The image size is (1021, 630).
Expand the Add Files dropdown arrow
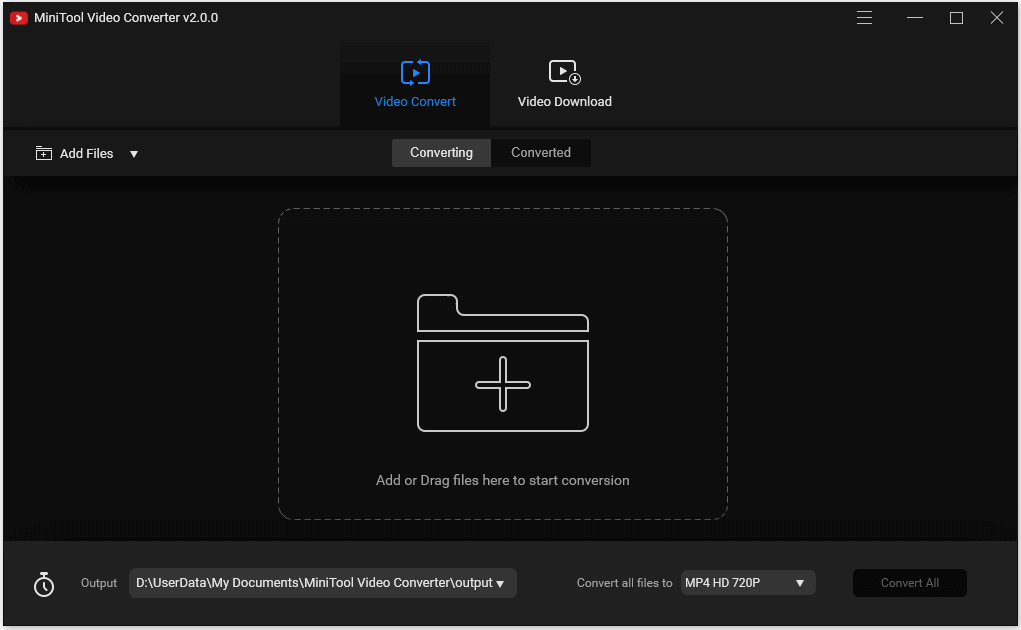133,154
